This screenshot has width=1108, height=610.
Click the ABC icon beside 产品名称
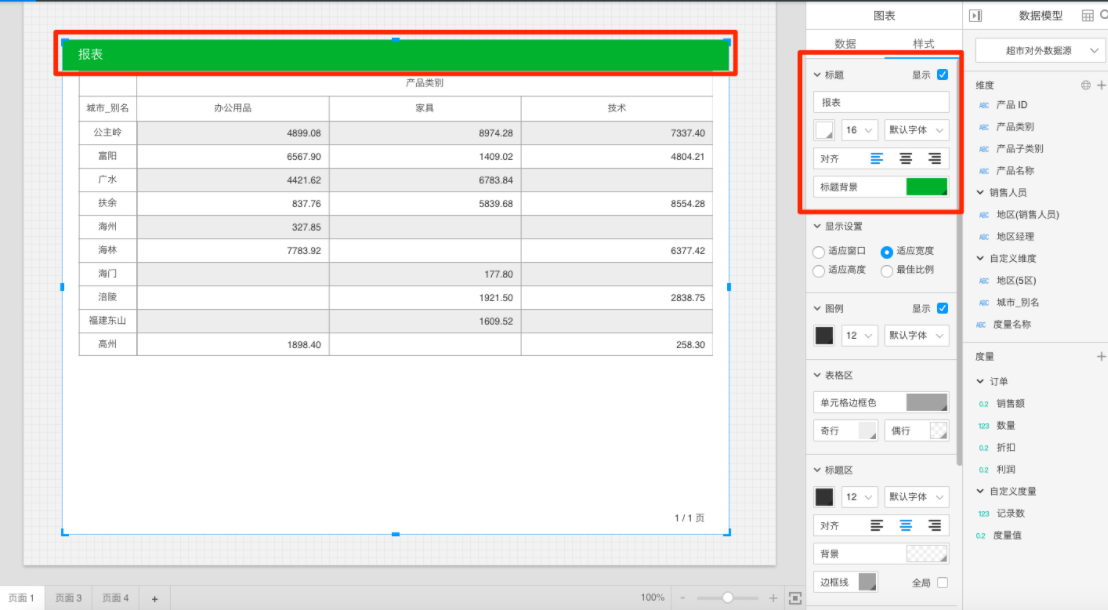tap(984, 171)
